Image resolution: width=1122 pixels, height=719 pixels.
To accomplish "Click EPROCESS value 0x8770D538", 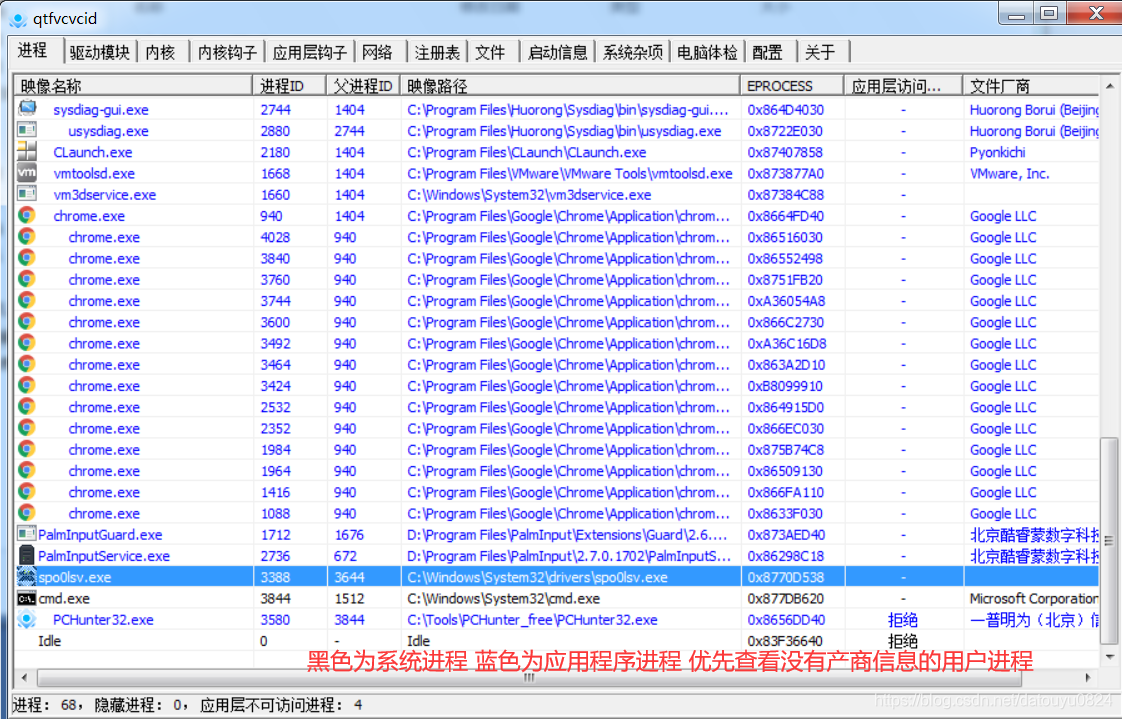I will (786, 577).
